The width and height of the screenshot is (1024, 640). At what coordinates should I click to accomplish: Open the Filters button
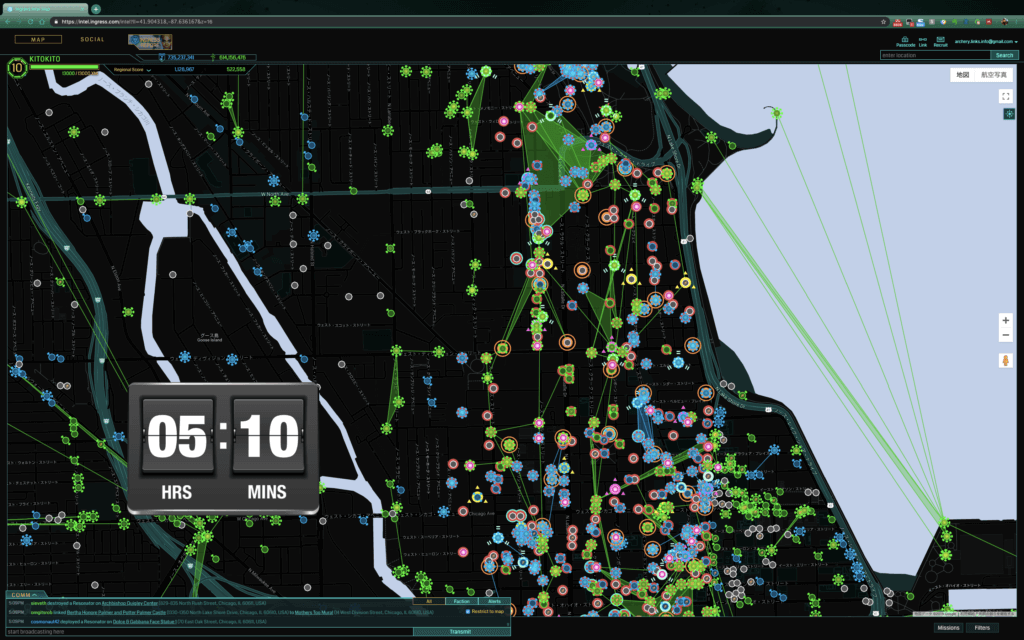point(982,628)
